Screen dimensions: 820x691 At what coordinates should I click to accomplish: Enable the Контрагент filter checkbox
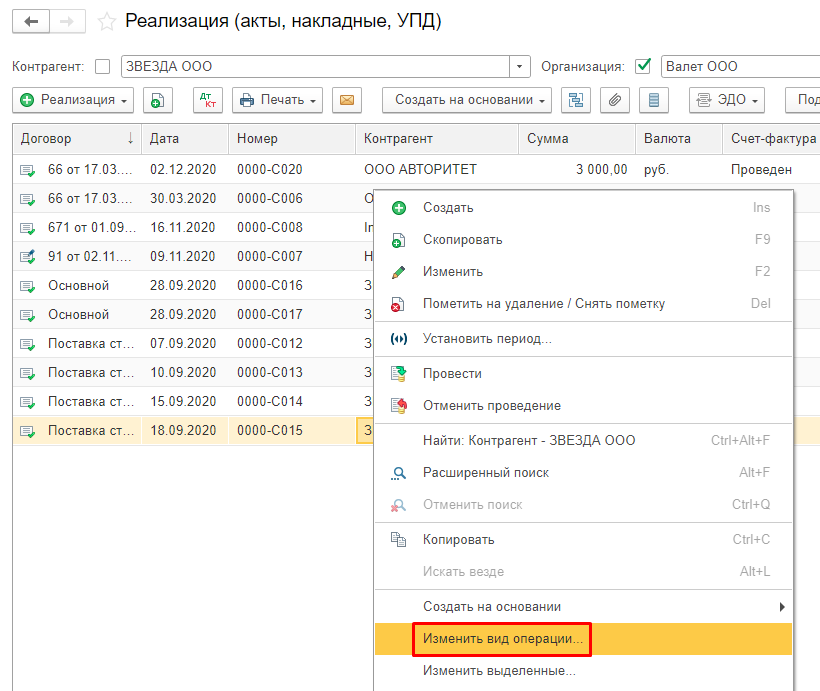coord(102,67)
